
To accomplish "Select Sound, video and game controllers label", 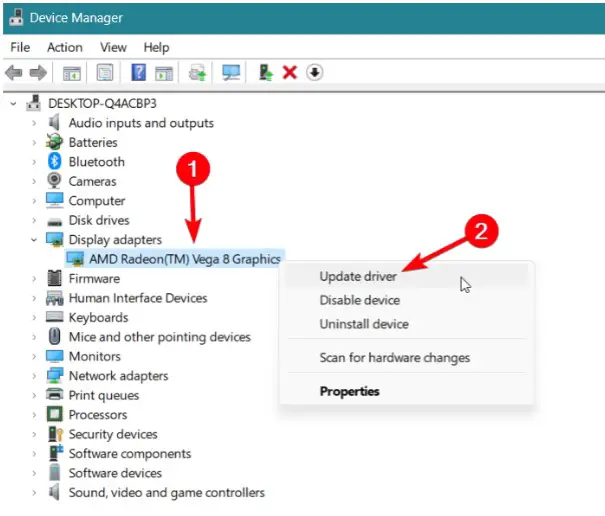I will [167, 492].
